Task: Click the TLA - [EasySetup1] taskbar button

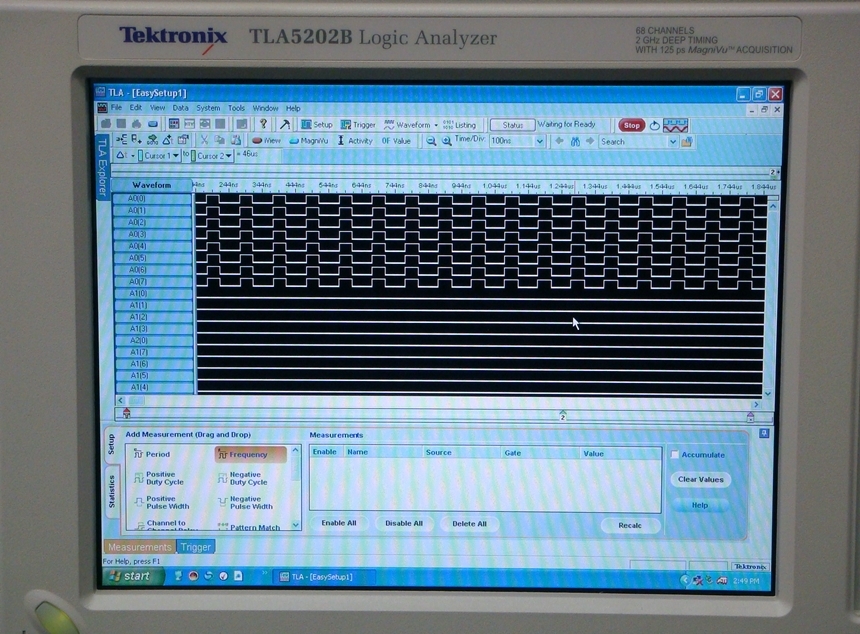Action: pyautogui.click(x=325, y=577)
